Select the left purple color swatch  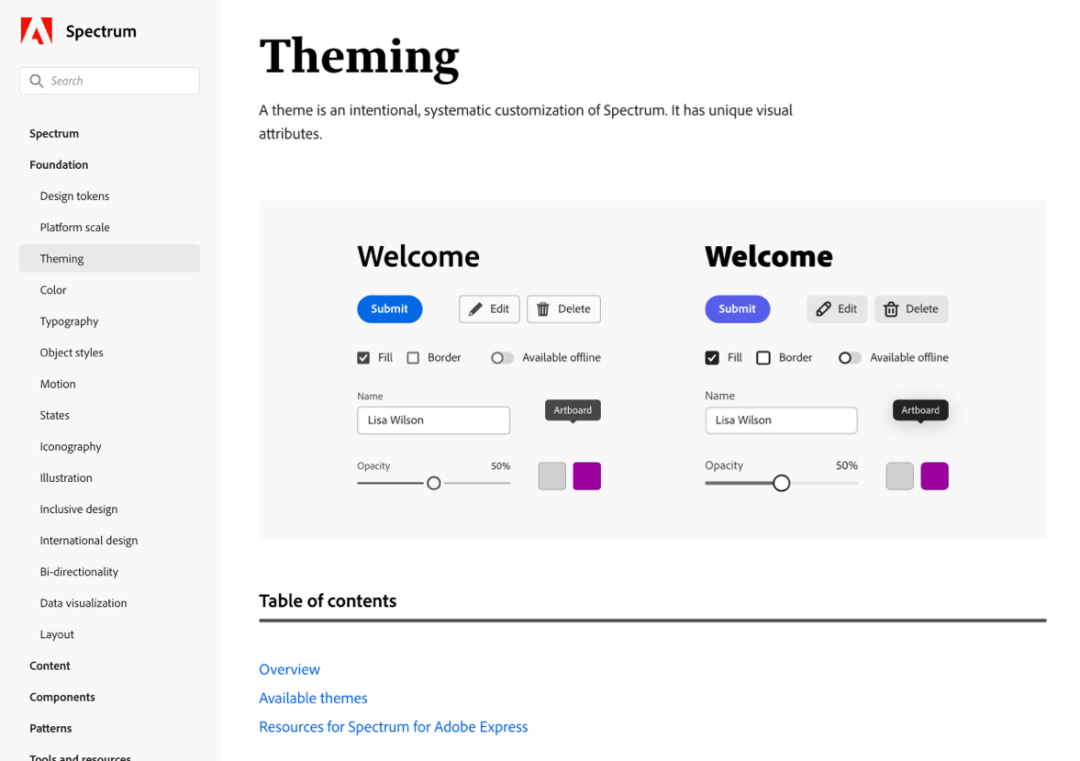(587, 476)
